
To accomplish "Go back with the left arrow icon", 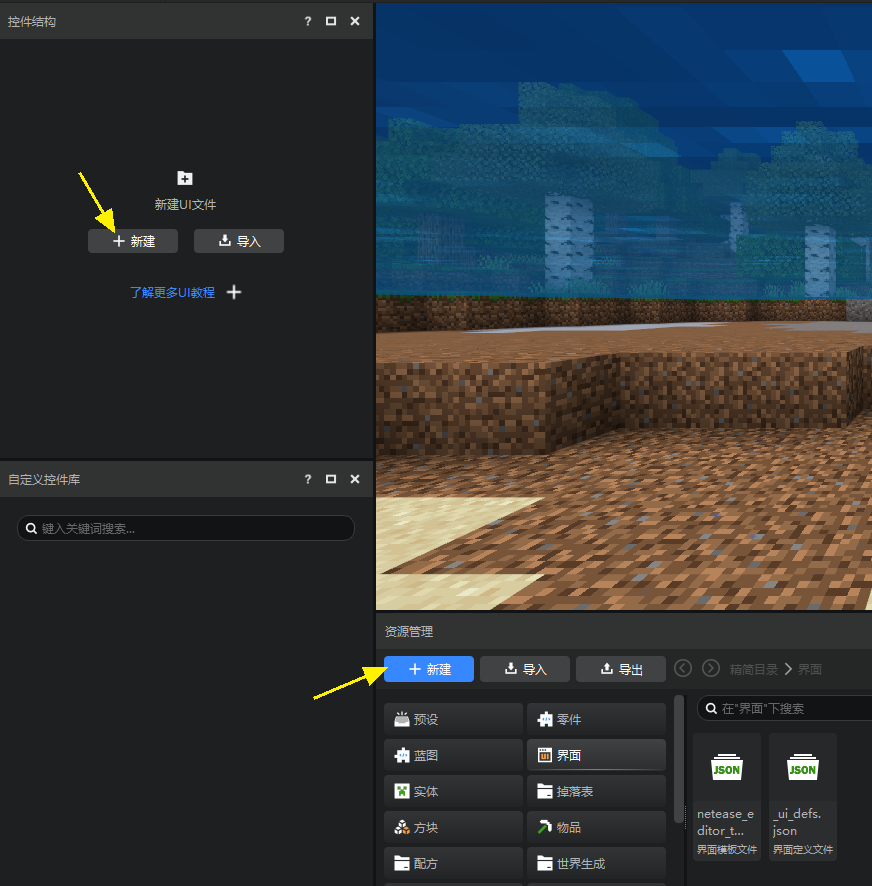I will coord(683,668).
